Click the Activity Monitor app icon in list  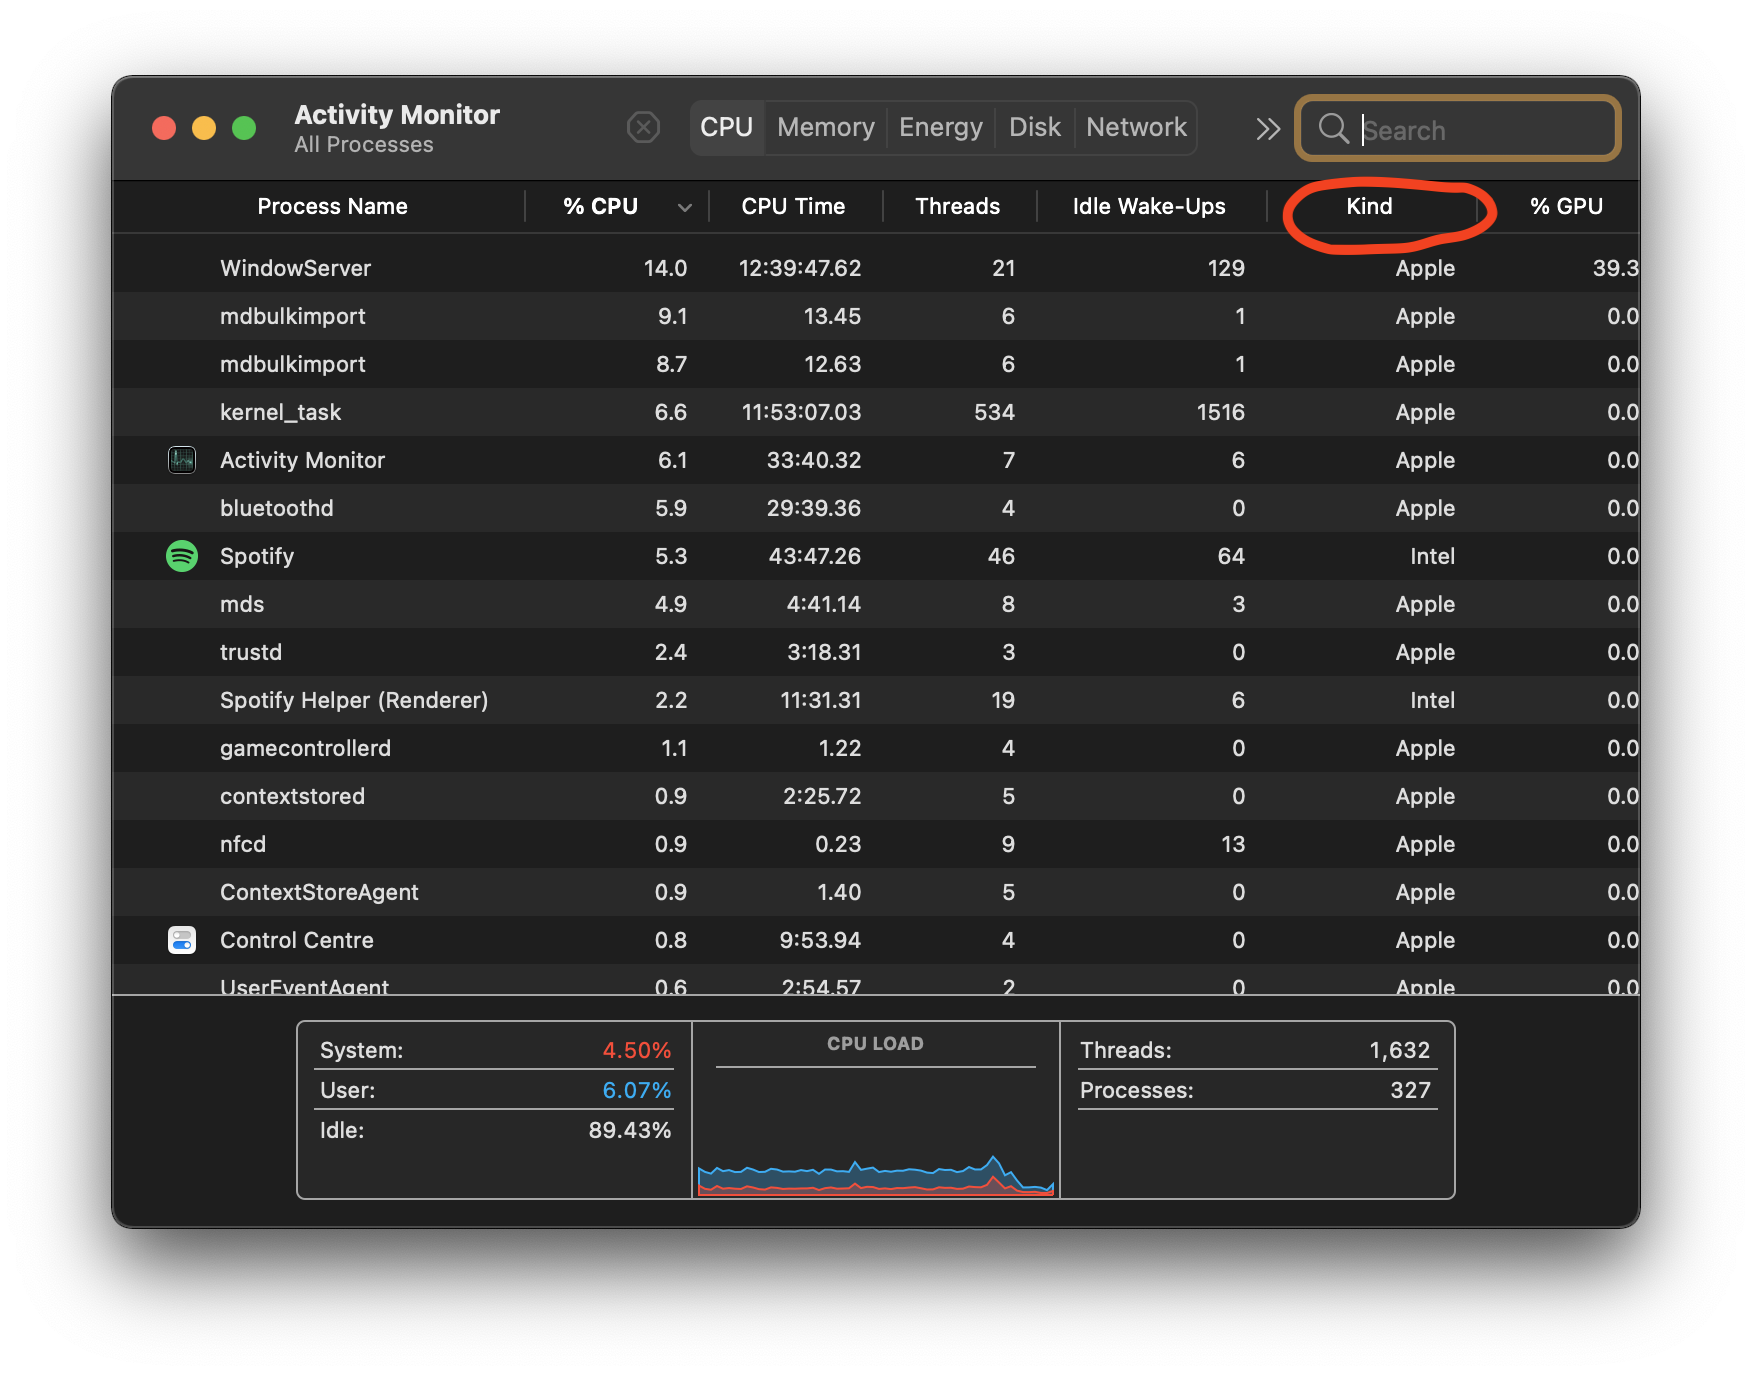[x=182, y=460]
